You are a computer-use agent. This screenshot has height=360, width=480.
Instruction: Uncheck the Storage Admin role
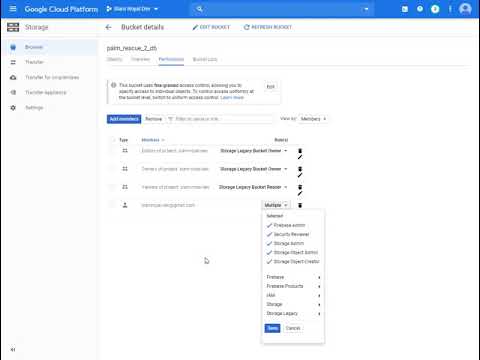(x=286, y=243)
